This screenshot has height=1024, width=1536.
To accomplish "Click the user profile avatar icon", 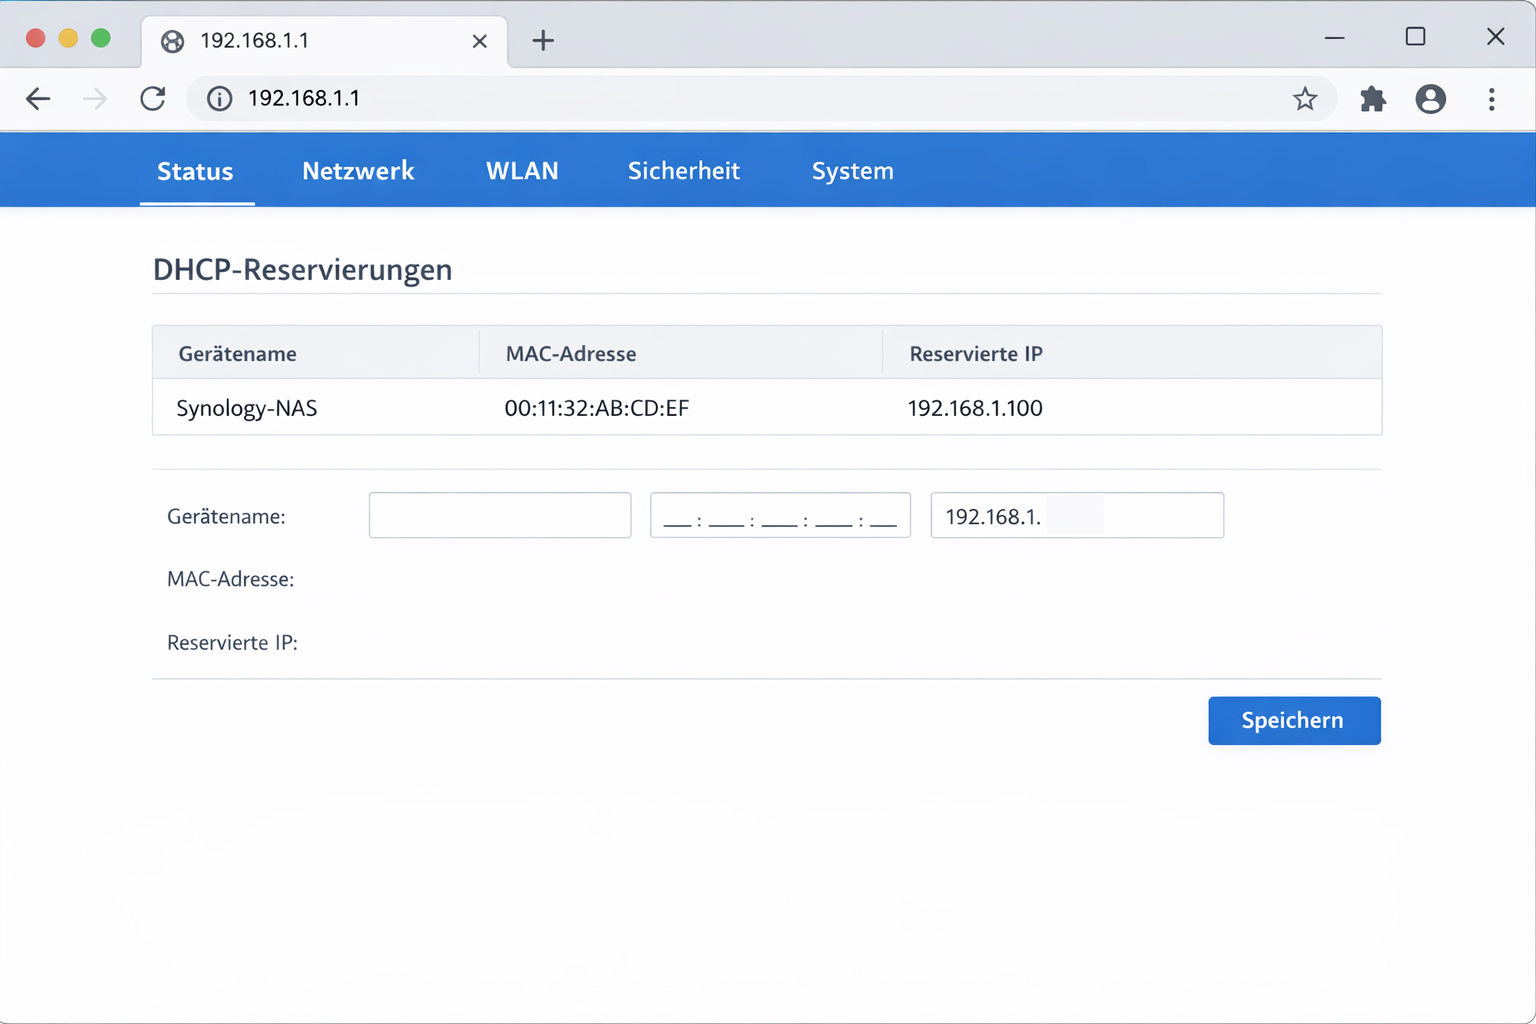I will pos(1430,99).
